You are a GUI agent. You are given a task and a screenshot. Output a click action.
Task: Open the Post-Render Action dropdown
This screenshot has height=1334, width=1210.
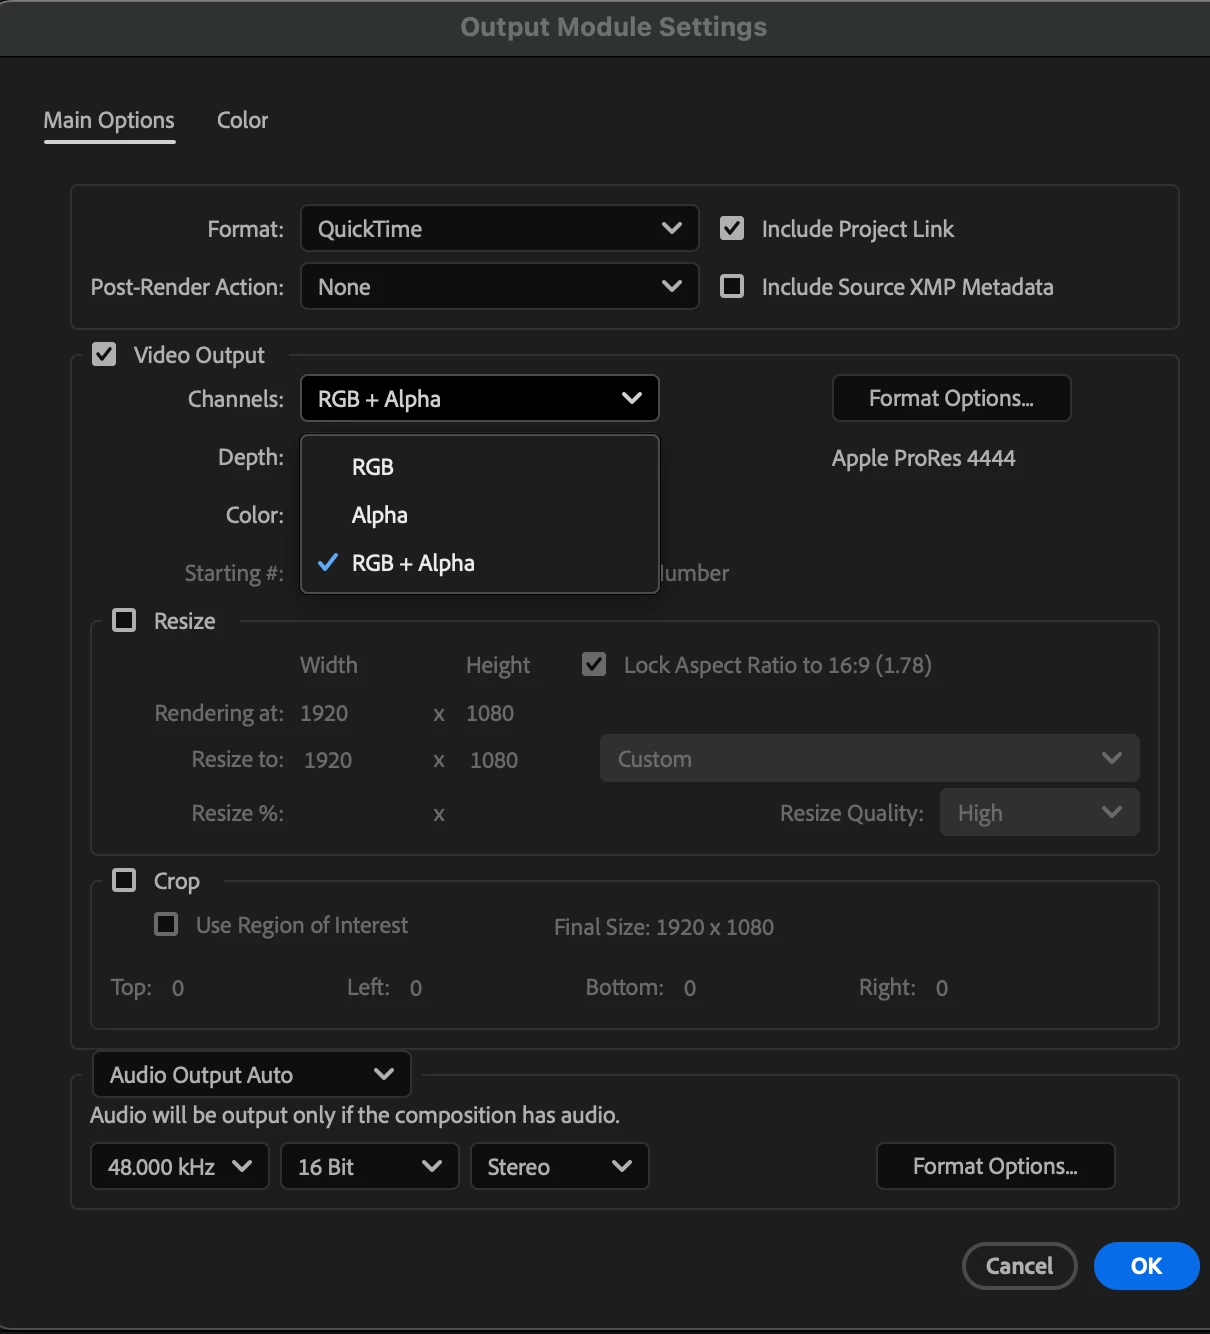[499, 287]
